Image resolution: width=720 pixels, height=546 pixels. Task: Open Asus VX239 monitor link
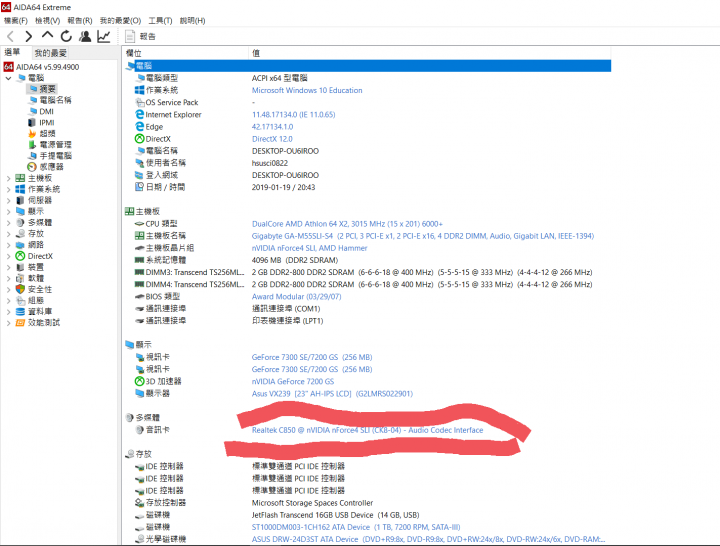pos(332,394)
